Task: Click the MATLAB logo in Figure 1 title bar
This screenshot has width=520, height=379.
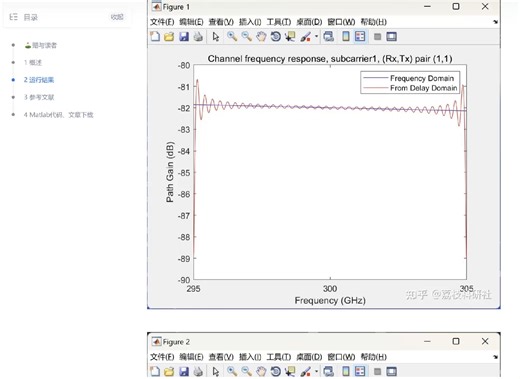Action: click(x=156, y=7)
